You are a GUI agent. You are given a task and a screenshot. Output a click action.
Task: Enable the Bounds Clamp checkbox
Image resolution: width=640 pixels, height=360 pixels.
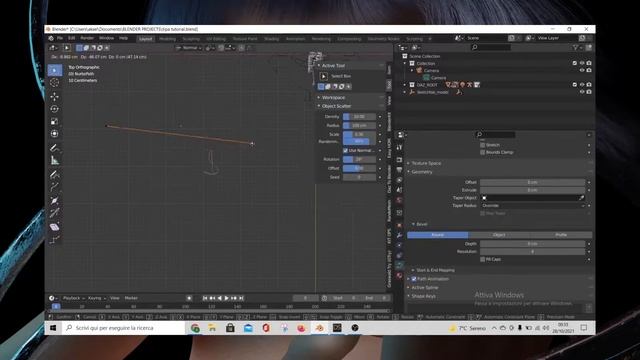pos(482,152)
